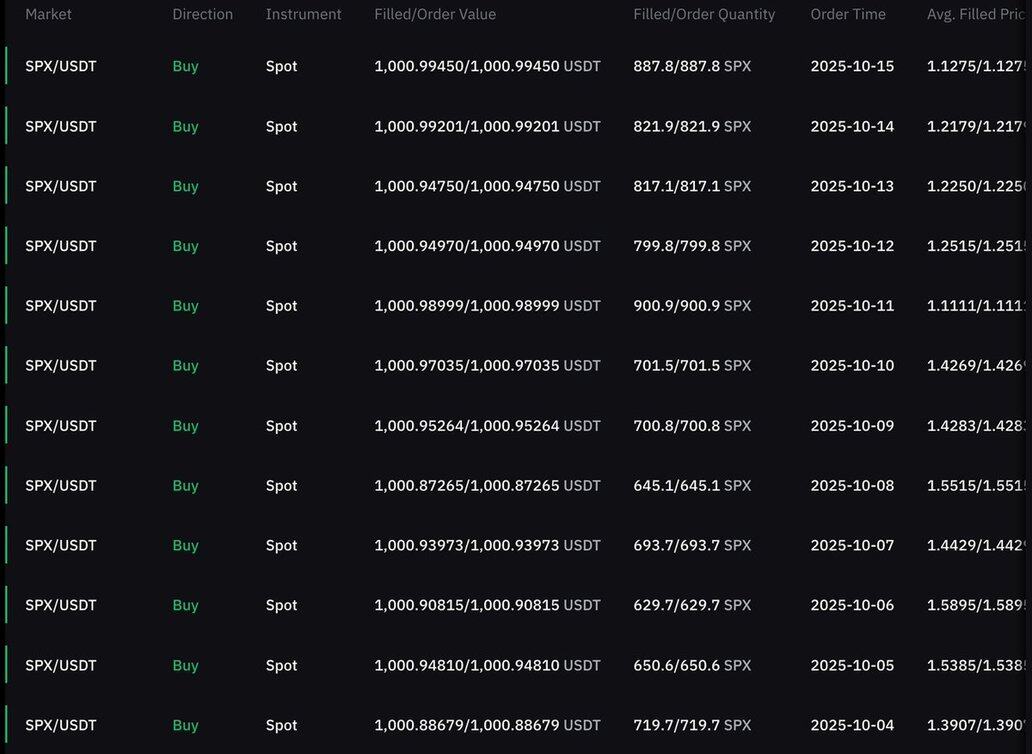Select the 2025-10-08 order time cell
This screenshot has width=1032, height=754.
pyautogui.click(x=852, y=486)
